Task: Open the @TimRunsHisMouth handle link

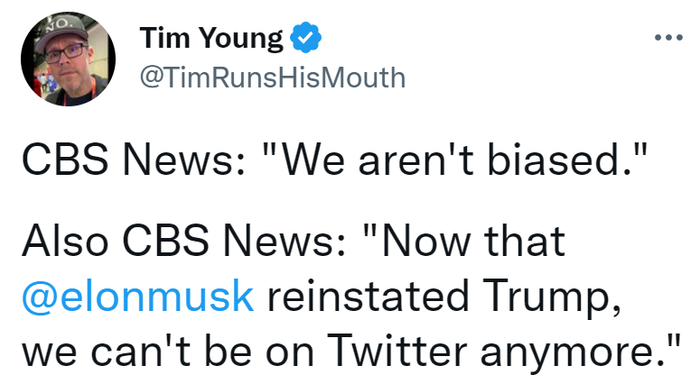Action: click(x=273, y=77)
